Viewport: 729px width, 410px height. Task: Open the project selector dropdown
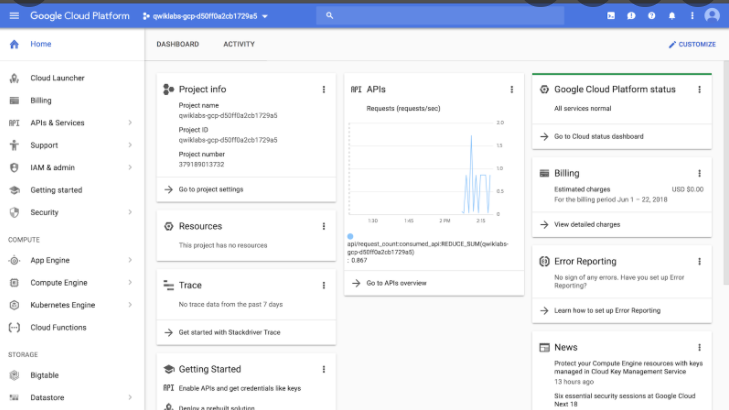[x=205, y=16]
